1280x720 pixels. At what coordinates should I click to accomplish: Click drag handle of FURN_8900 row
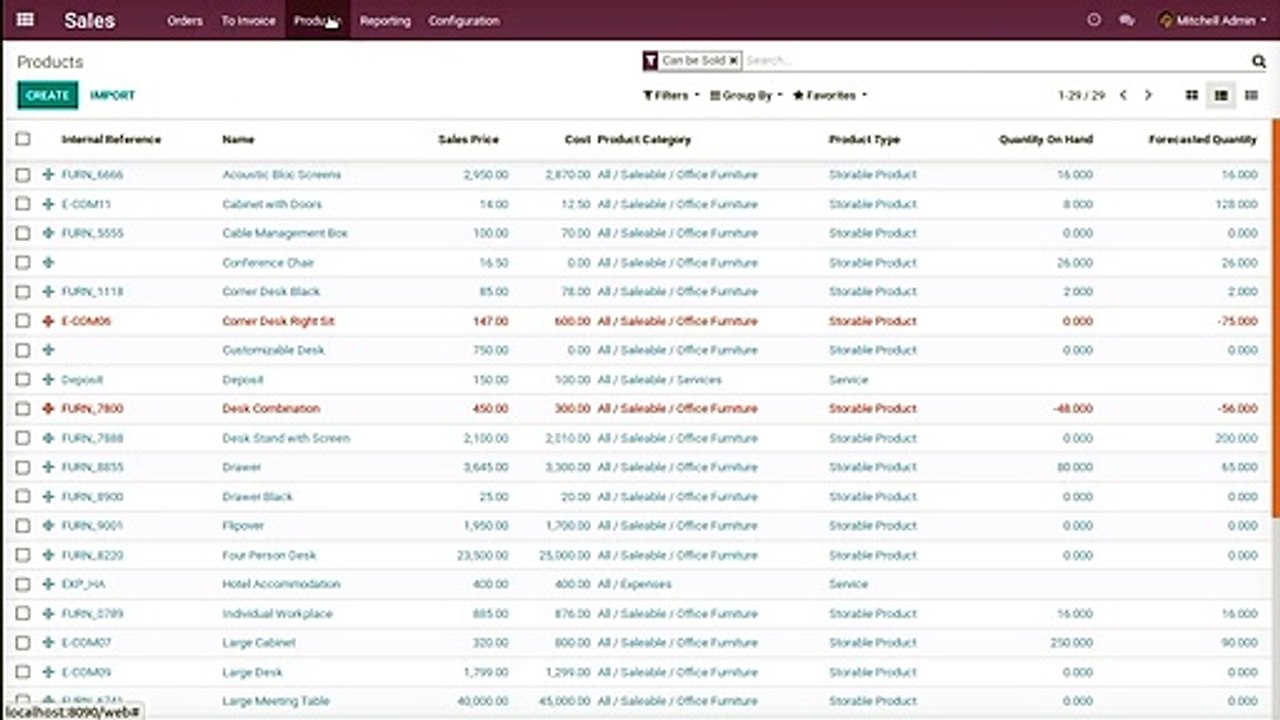48,496
